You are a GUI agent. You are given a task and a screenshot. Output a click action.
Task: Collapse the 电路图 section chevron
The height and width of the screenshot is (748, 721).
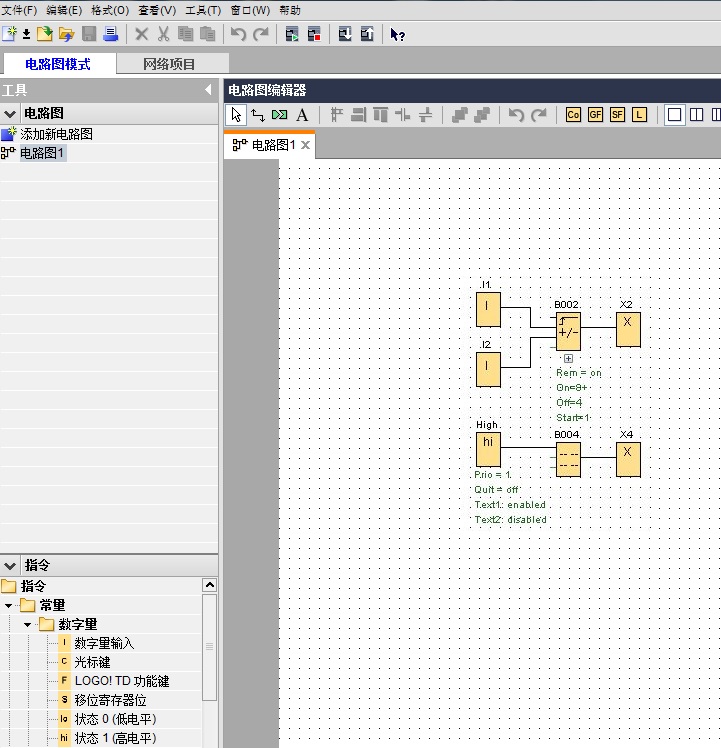pos(10,114)
